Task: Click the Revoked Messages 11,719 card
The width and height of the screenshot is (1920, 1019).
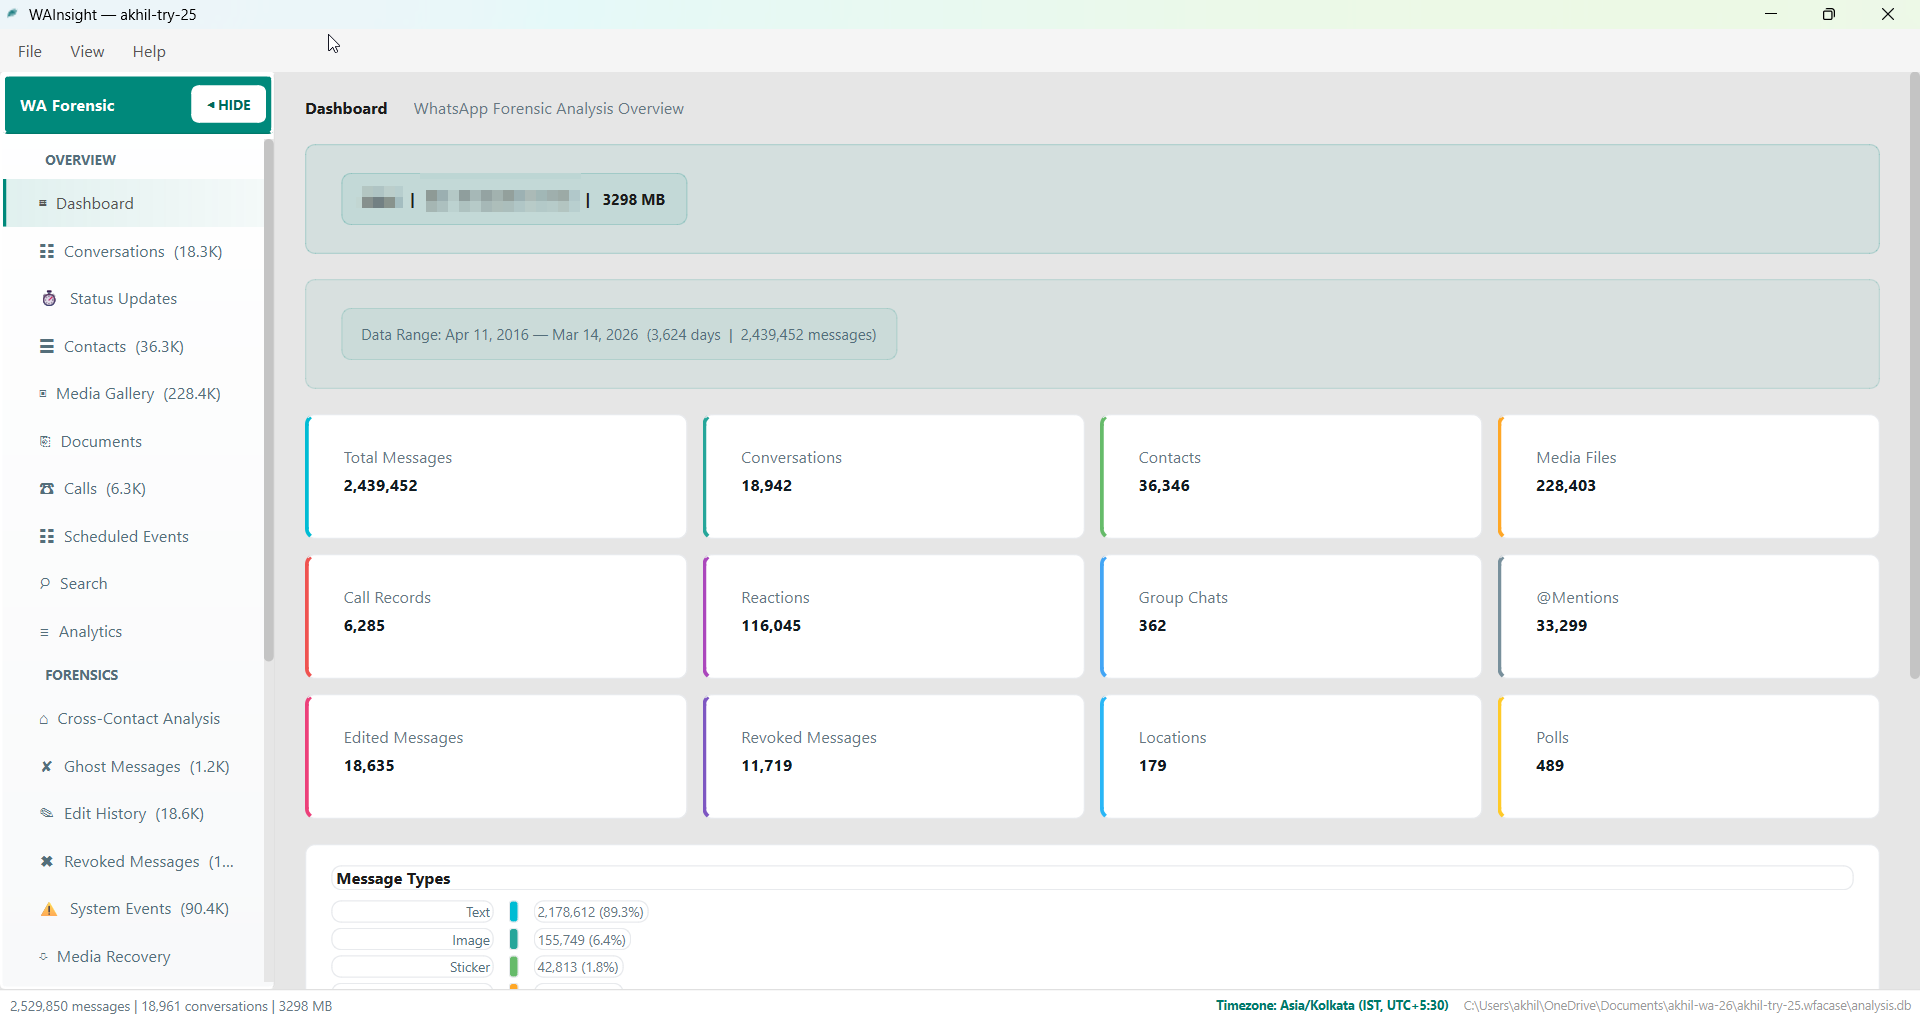Action: pyautogui.click(x=894, y=757)
